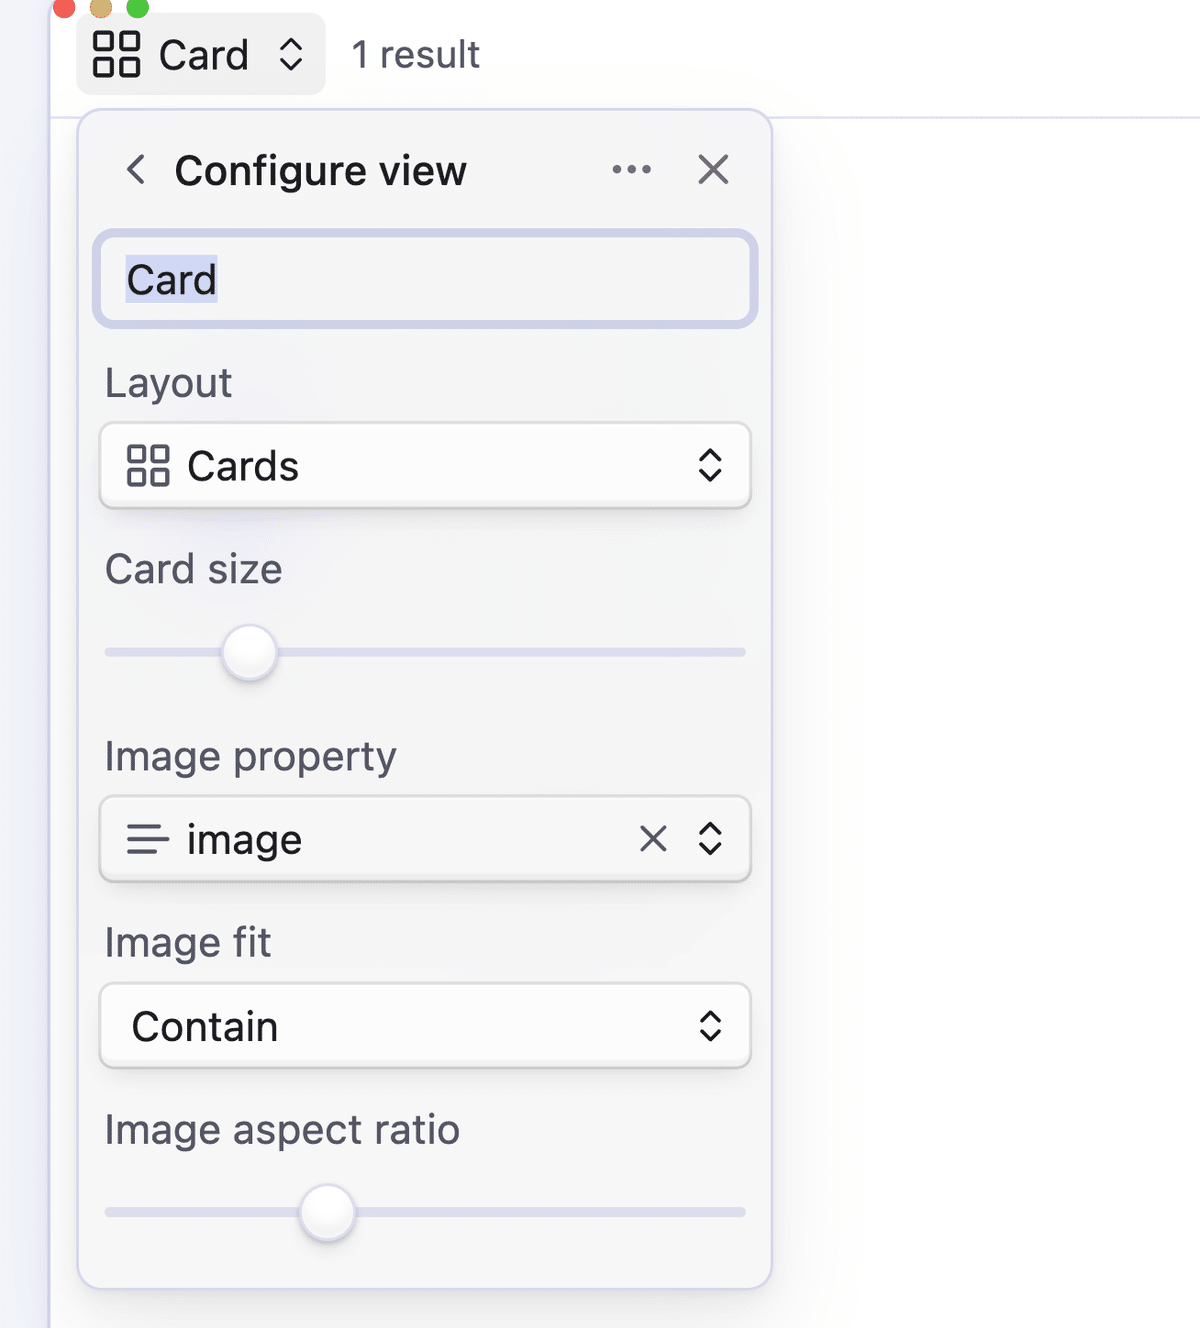Click the cards grid icon in Layout dropdown
This screenshot has width=1200, height=1328.
148,466
